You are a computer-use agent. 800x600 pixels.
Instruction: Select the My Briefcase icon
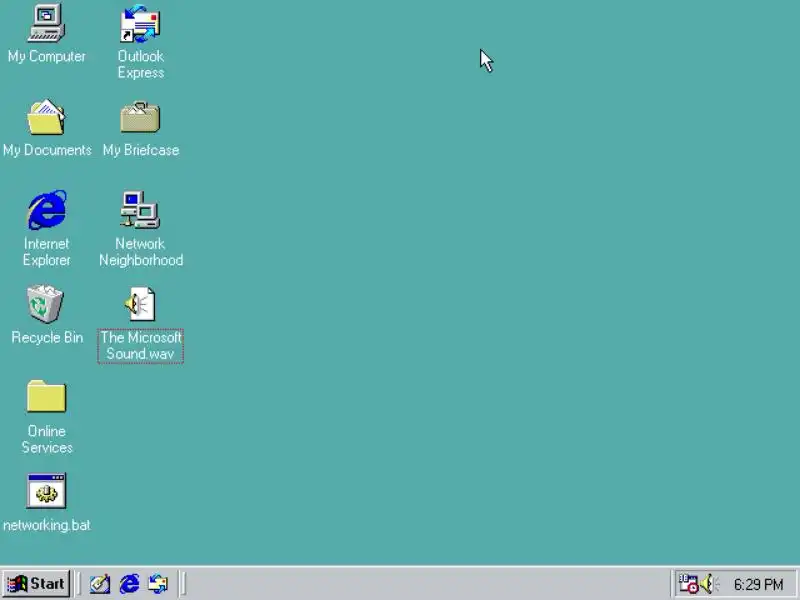[x=140, y=117]
